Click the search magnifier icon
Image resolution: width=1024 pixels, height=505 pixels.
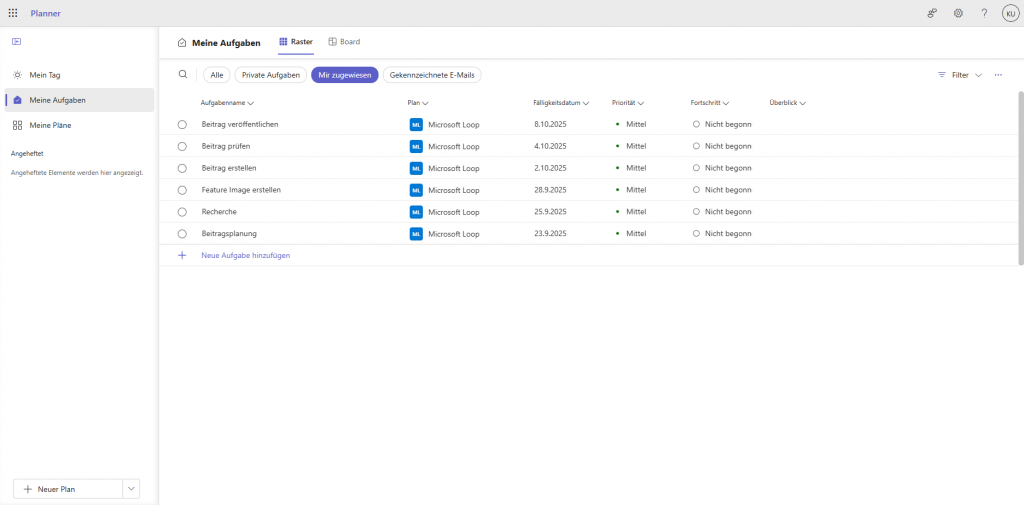(x=182, y=74)
